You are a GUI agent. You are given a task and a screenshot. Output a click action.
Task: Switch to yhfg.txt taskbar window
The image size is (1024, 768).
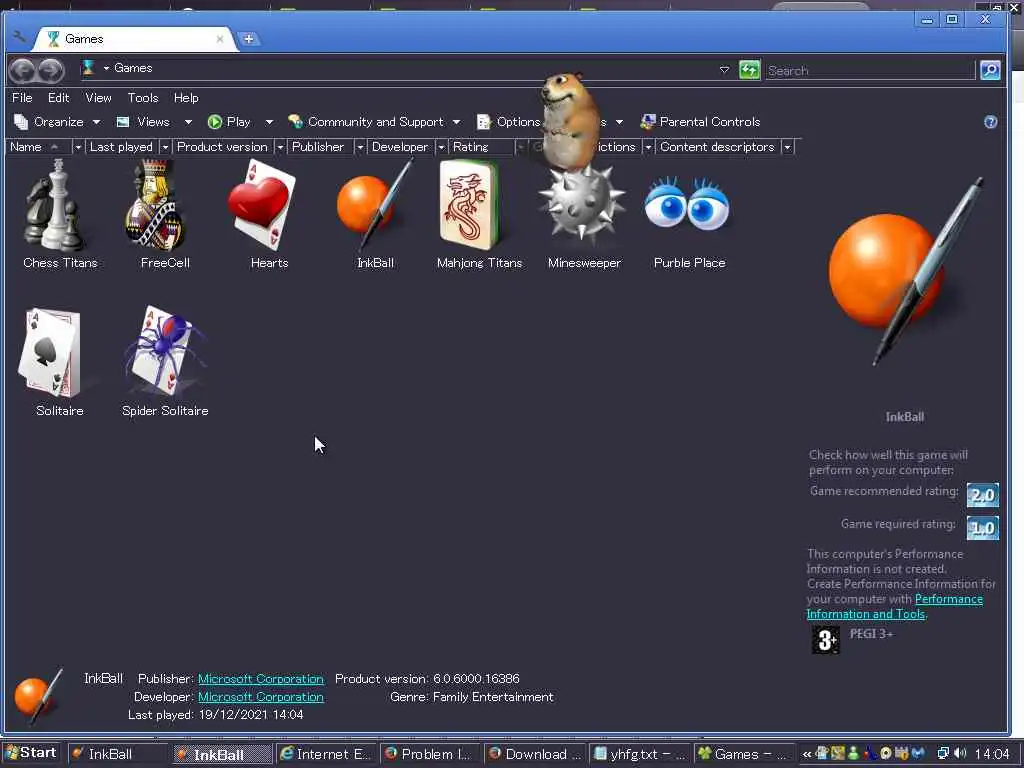pyautogui.click(x=639, y=754)
